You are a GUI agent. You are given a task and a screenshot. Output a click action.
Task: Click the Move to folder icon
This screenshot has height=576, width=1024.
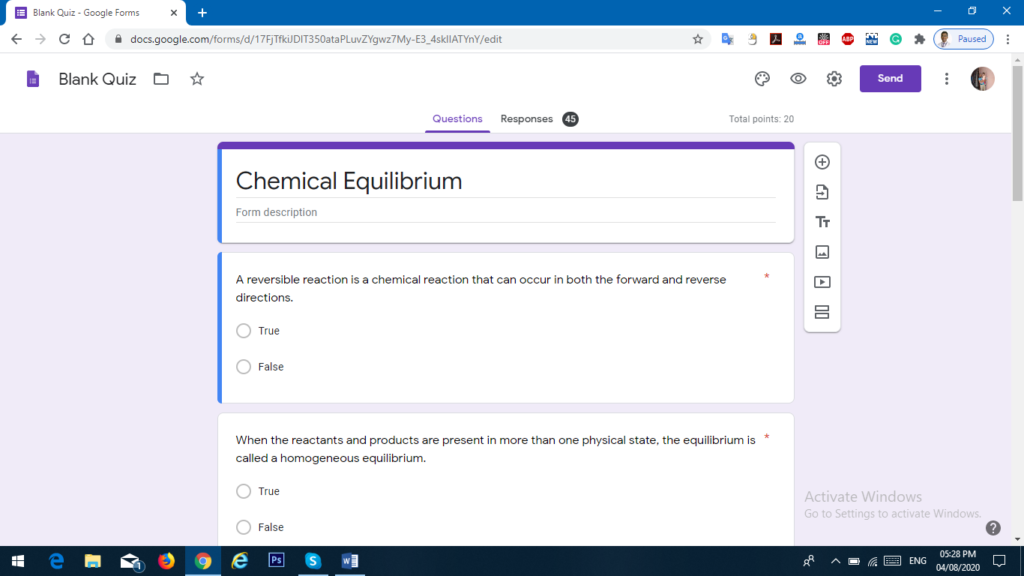pos(161,79)
